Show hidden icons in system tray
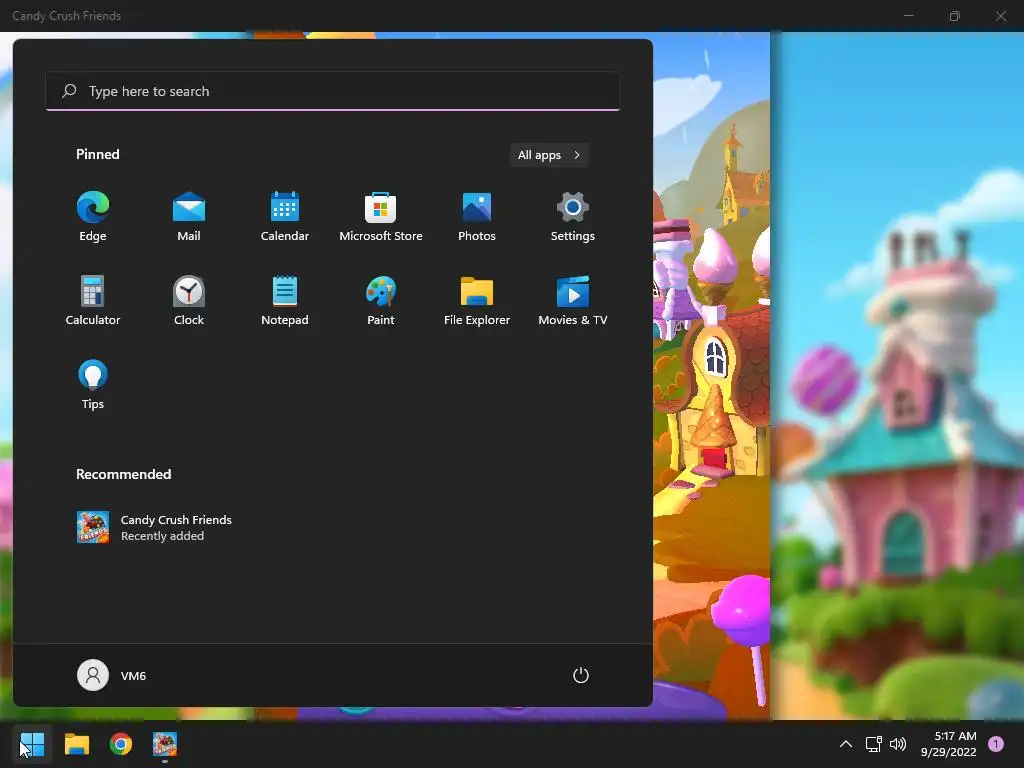The image size is (1024, 768). (846, 744)
